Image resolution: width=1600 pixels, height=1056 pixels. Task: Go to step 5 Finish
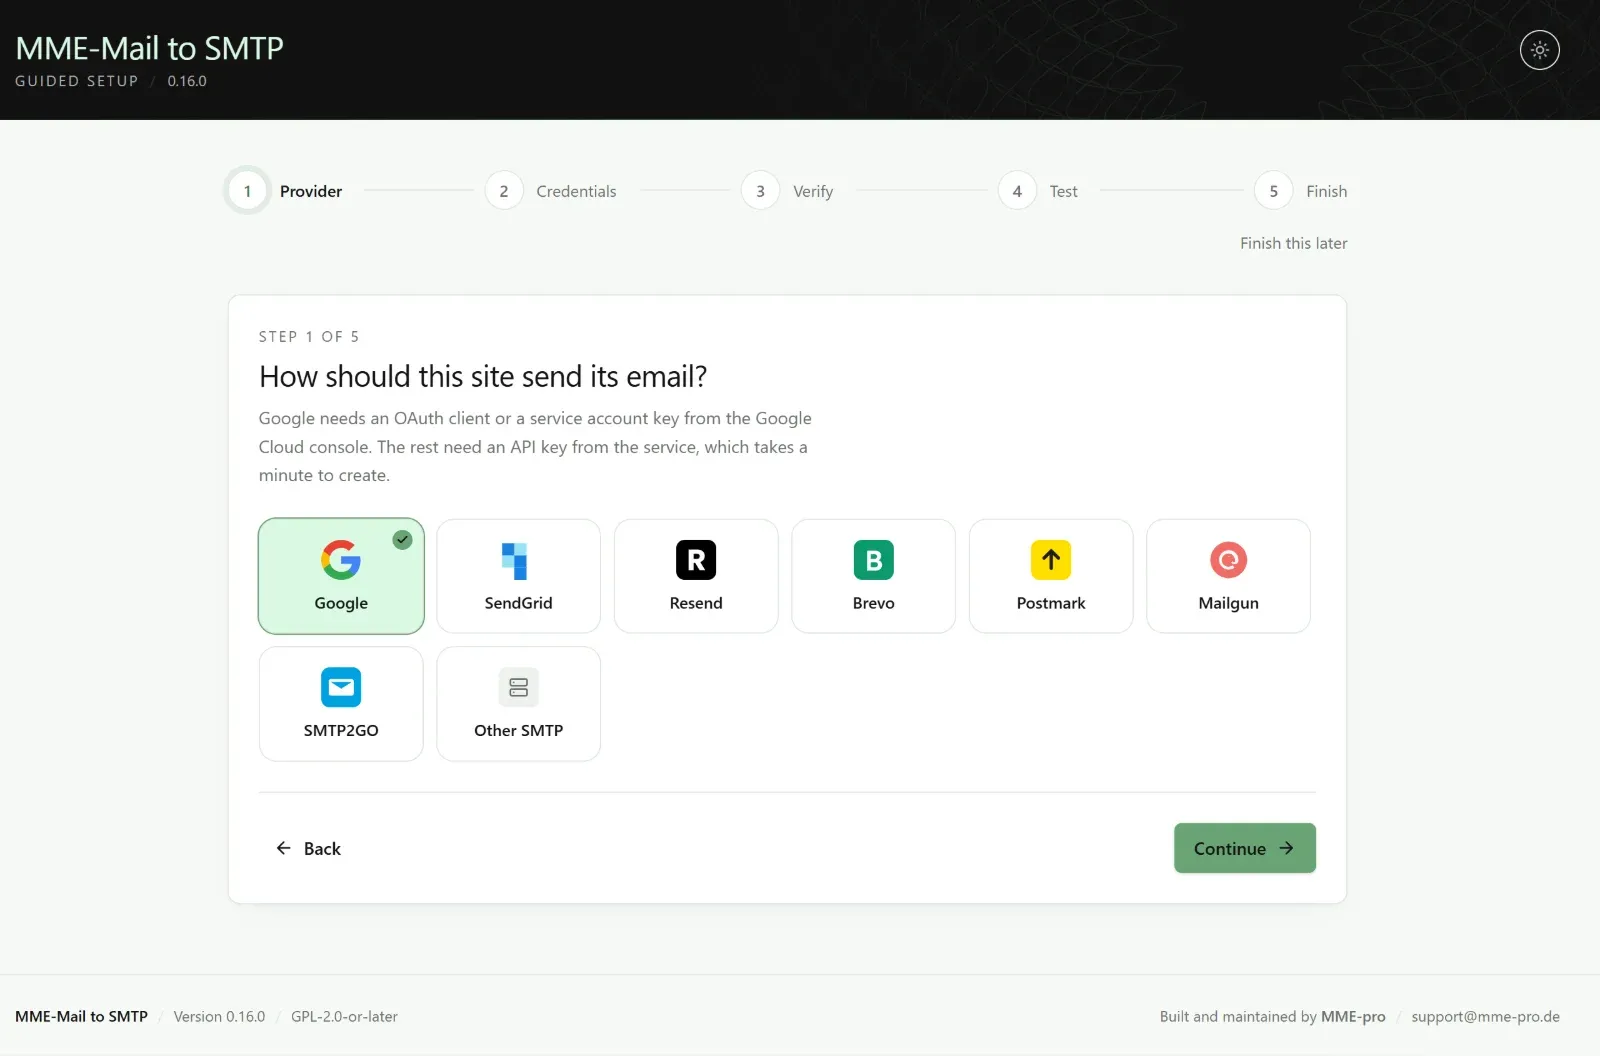tap(1301, 191)
